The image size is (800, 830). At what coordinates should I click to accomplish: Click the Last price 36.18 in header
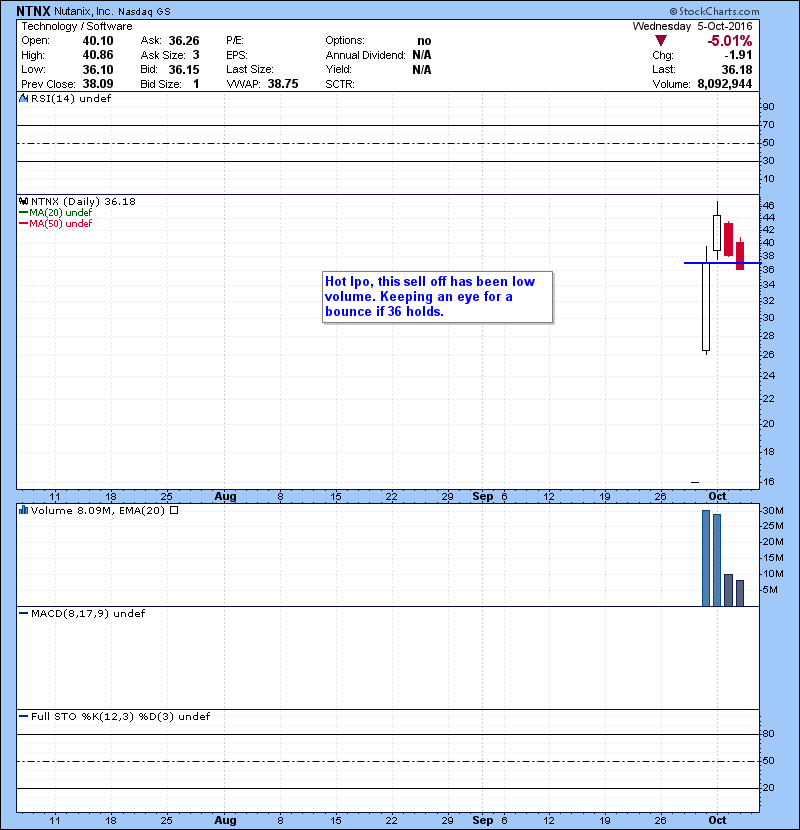coord(736,69)
